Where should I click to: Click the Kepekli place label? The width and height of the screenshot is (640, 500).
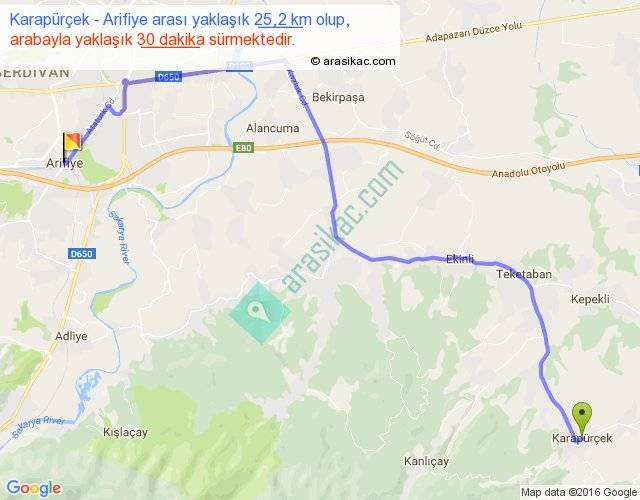[590, 299]
